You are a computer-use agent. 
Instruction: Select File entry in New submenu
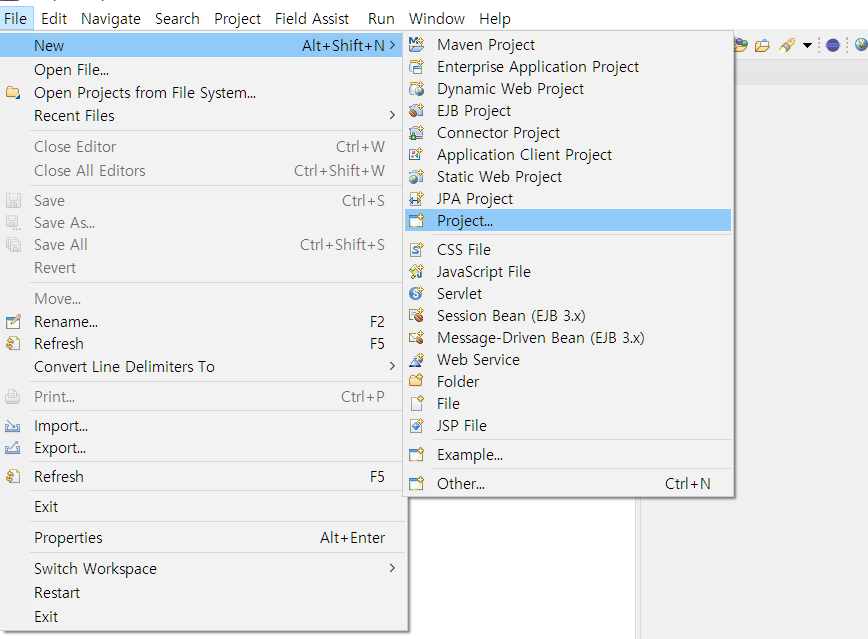tap(568, 404)
